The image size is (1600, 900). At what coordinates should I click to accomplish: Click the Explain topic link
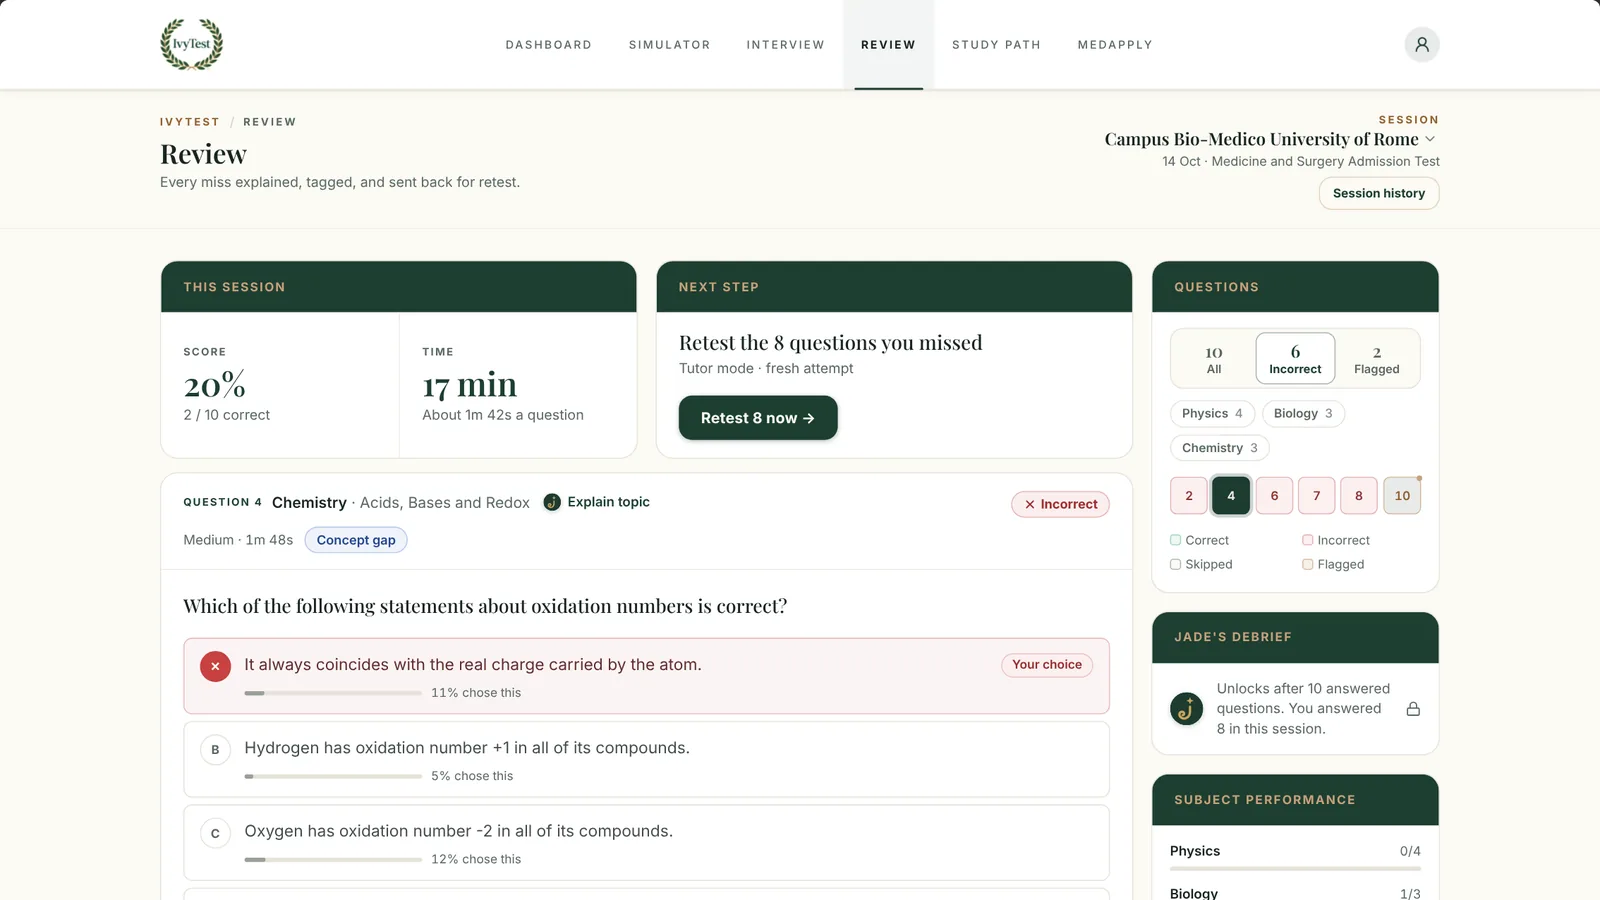(x=608, y=502)
